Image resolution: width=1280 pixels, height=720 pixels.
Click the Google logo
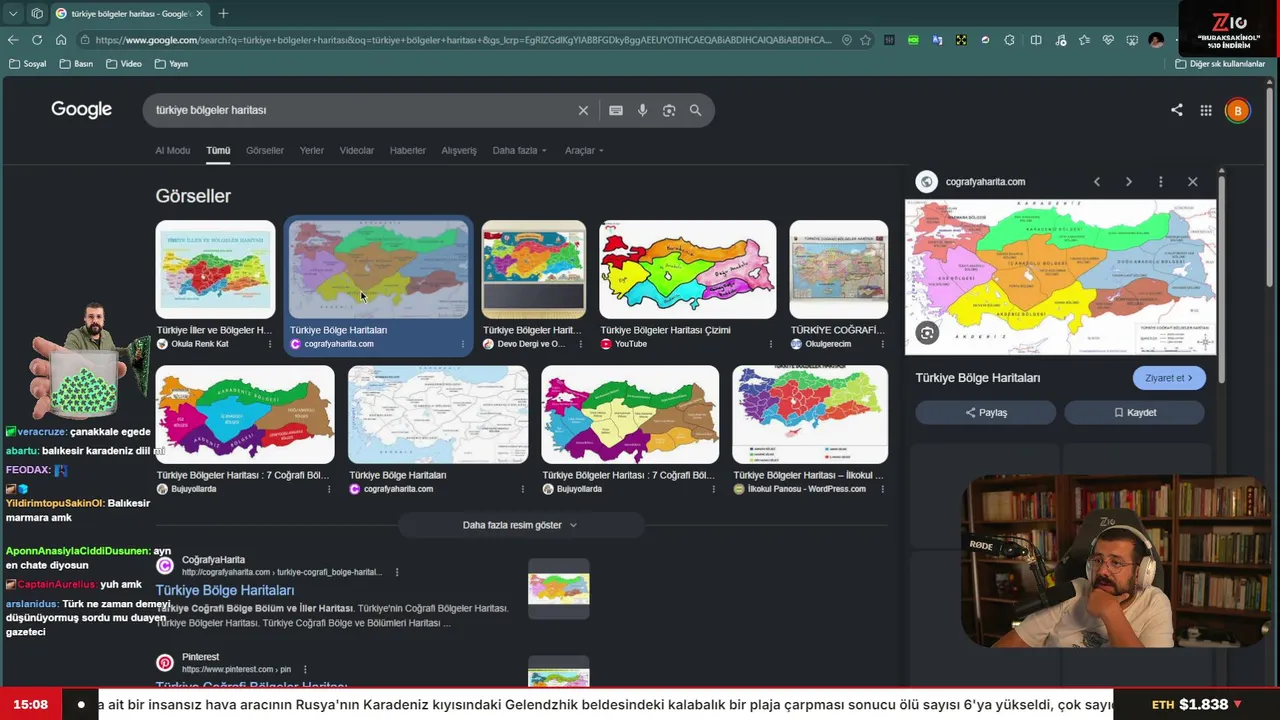click(x=81, y=110)
